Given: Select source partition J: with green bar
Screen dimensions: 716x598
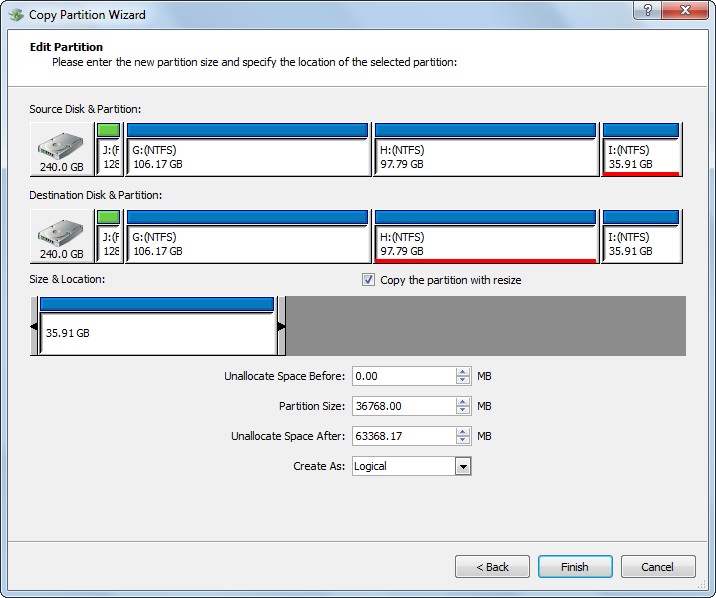Looking at the screenshot, I should (x=109, y=149).
